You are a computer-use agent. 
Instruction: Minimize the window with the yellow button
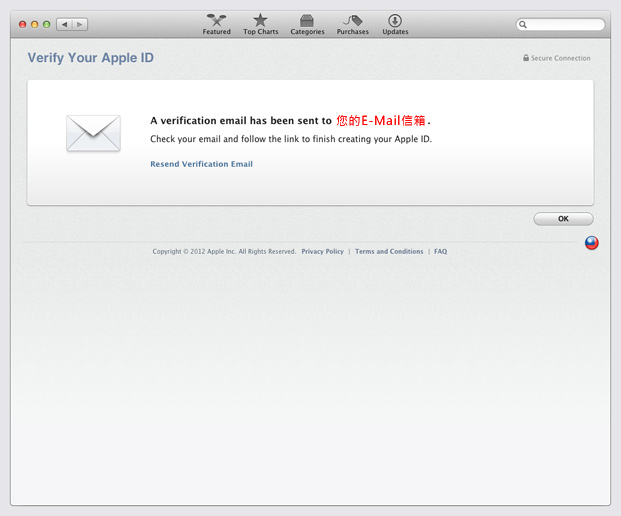(x=34, y=25)
